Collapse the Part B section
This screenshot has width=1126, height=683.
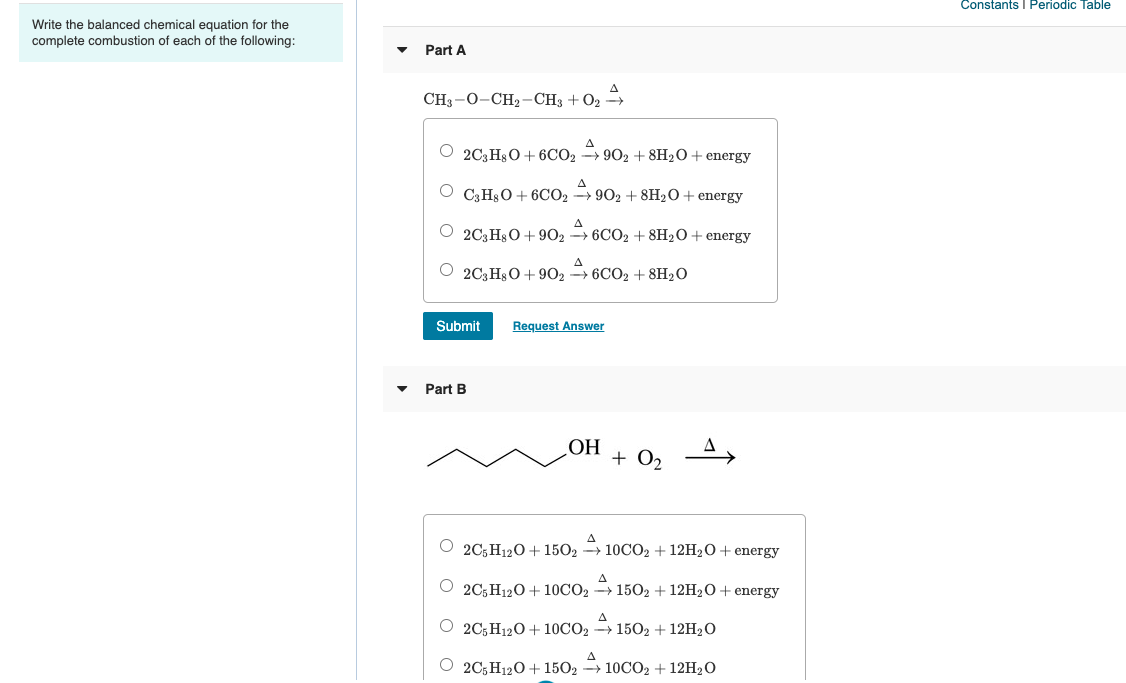[403, 389]
